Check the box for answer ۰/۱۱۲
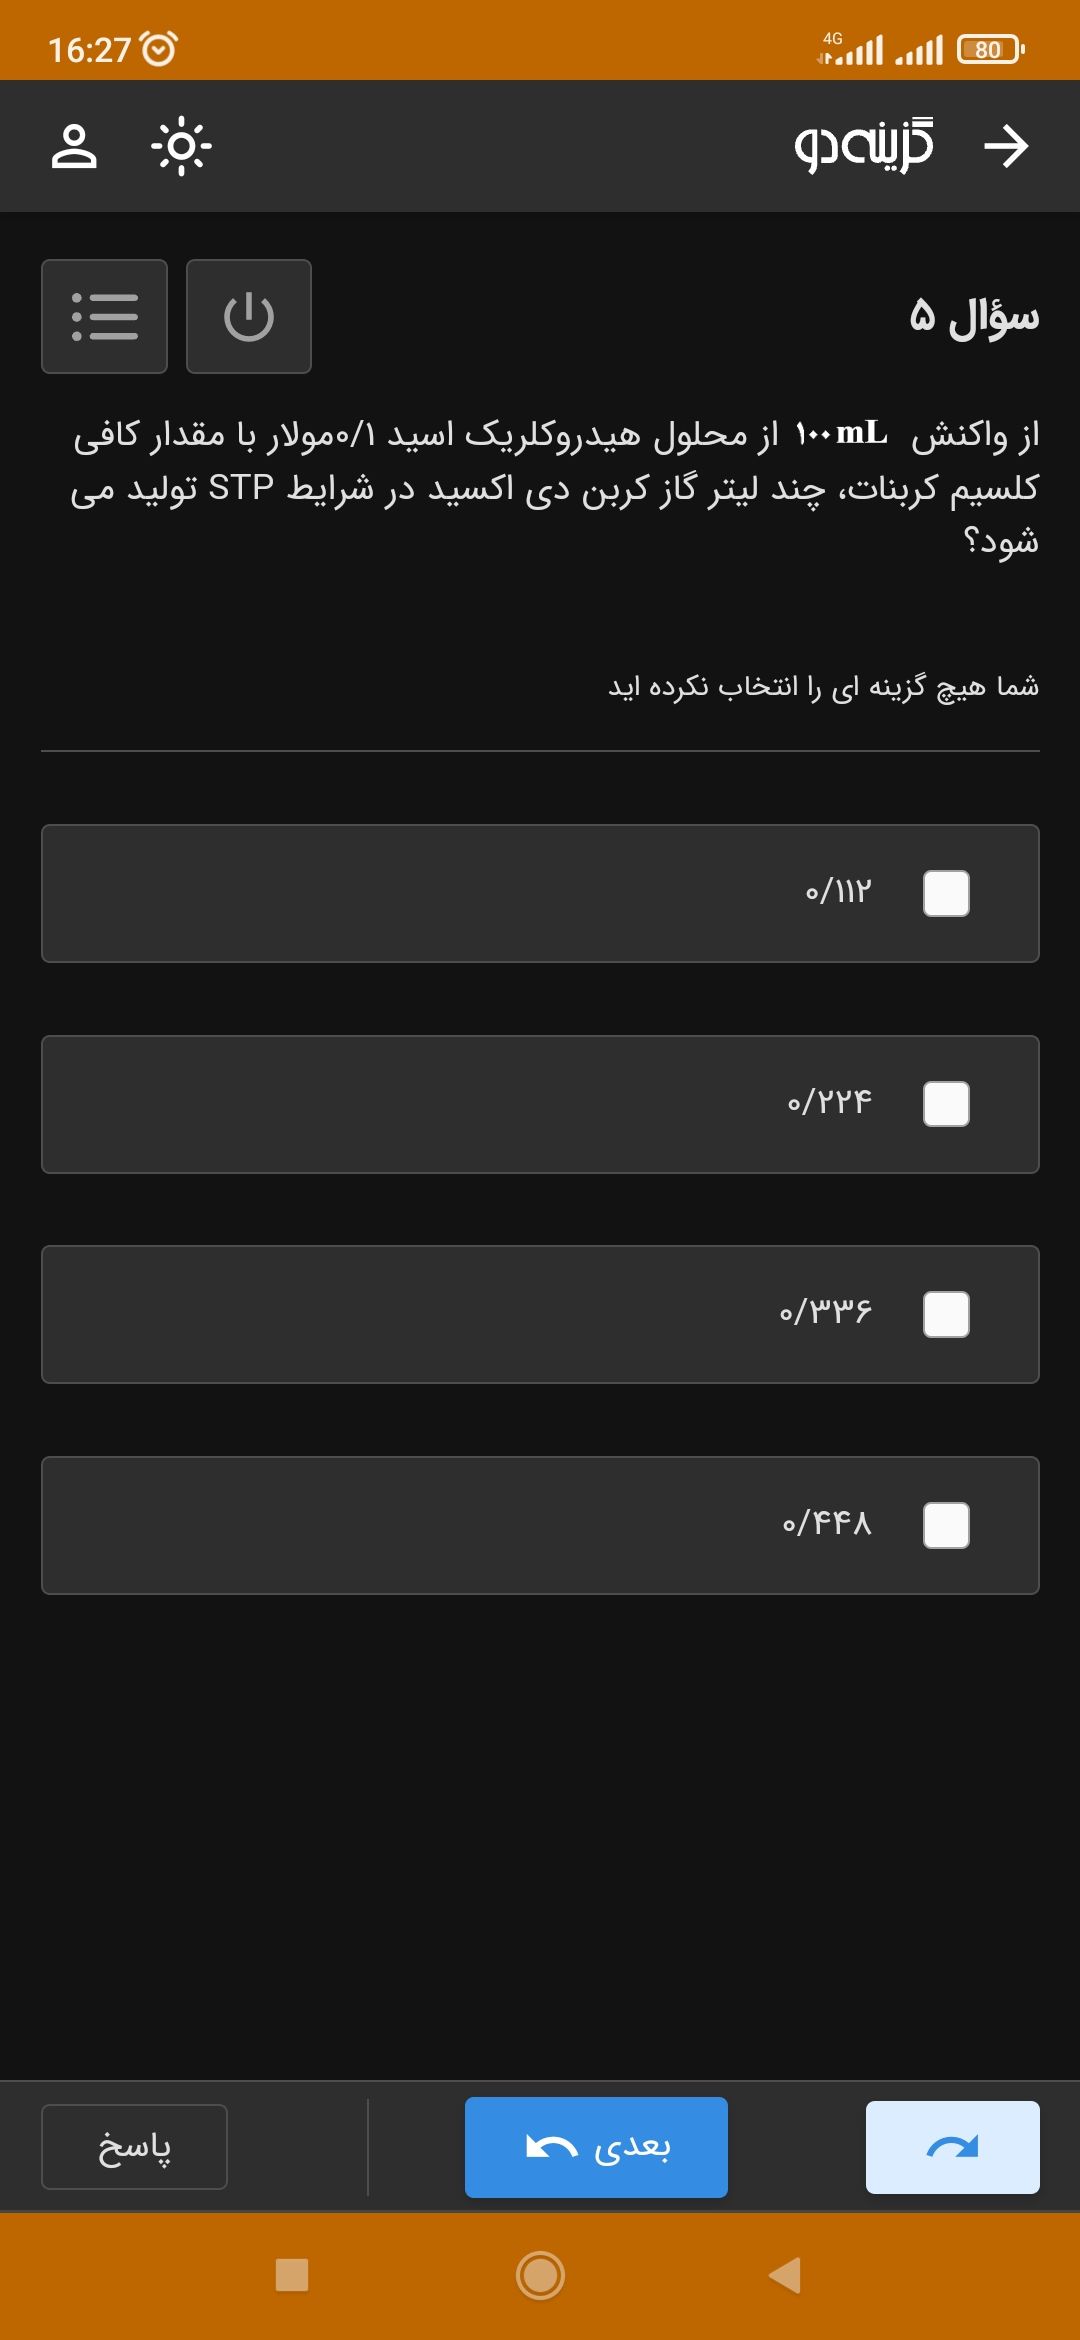Viewport: 1080px width, 2340px height. pyautogui.click(x=946, y=893)
